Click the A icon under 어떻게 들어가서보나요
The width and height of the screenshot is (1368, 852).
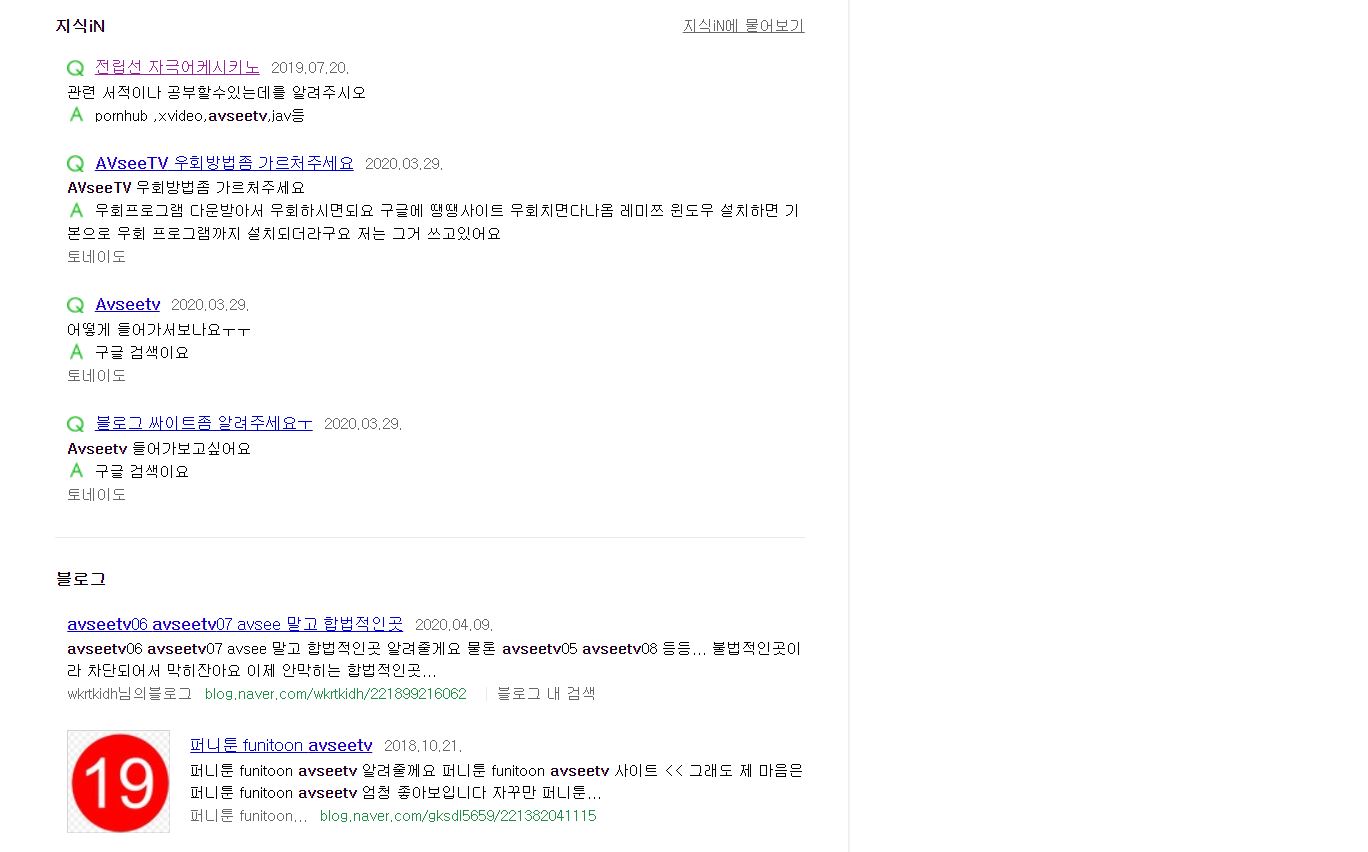tap(76, 352)
